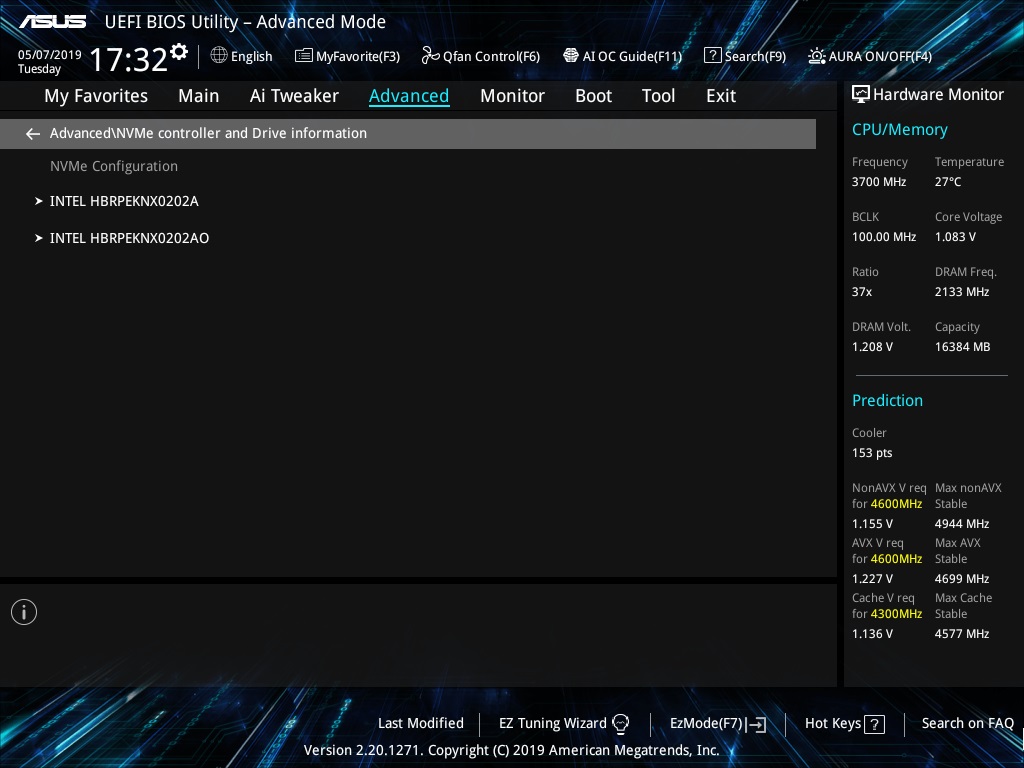The height and width of the screenshot is (768, 1024).
Task: Click the 1.136 V cache requirement value
Action: point(872,633)
